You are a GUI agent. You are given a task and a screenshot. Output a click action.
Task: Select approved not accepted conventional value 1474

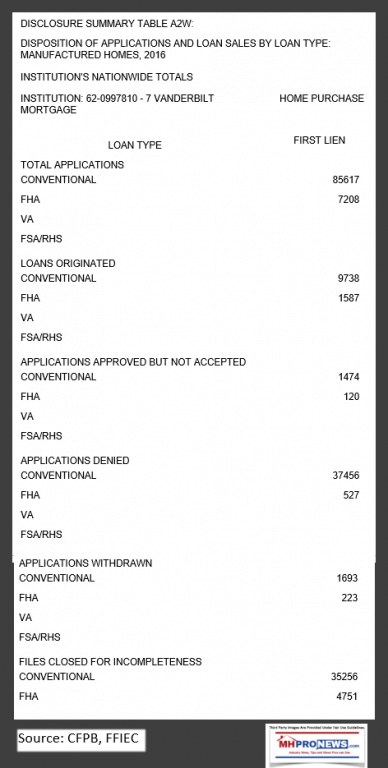tap(349, 377)
